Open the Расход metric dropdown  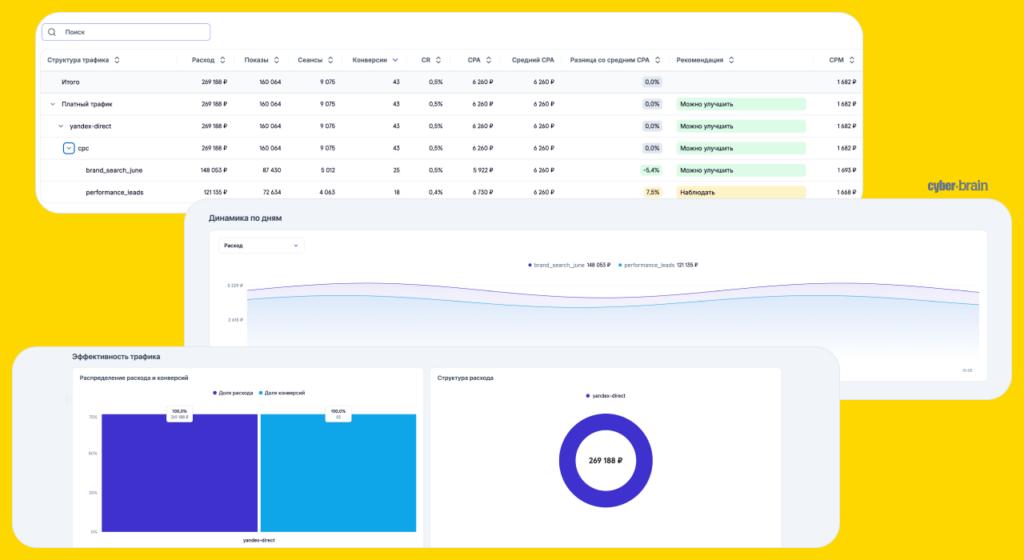pyautogui.click(x=261, y=245)
